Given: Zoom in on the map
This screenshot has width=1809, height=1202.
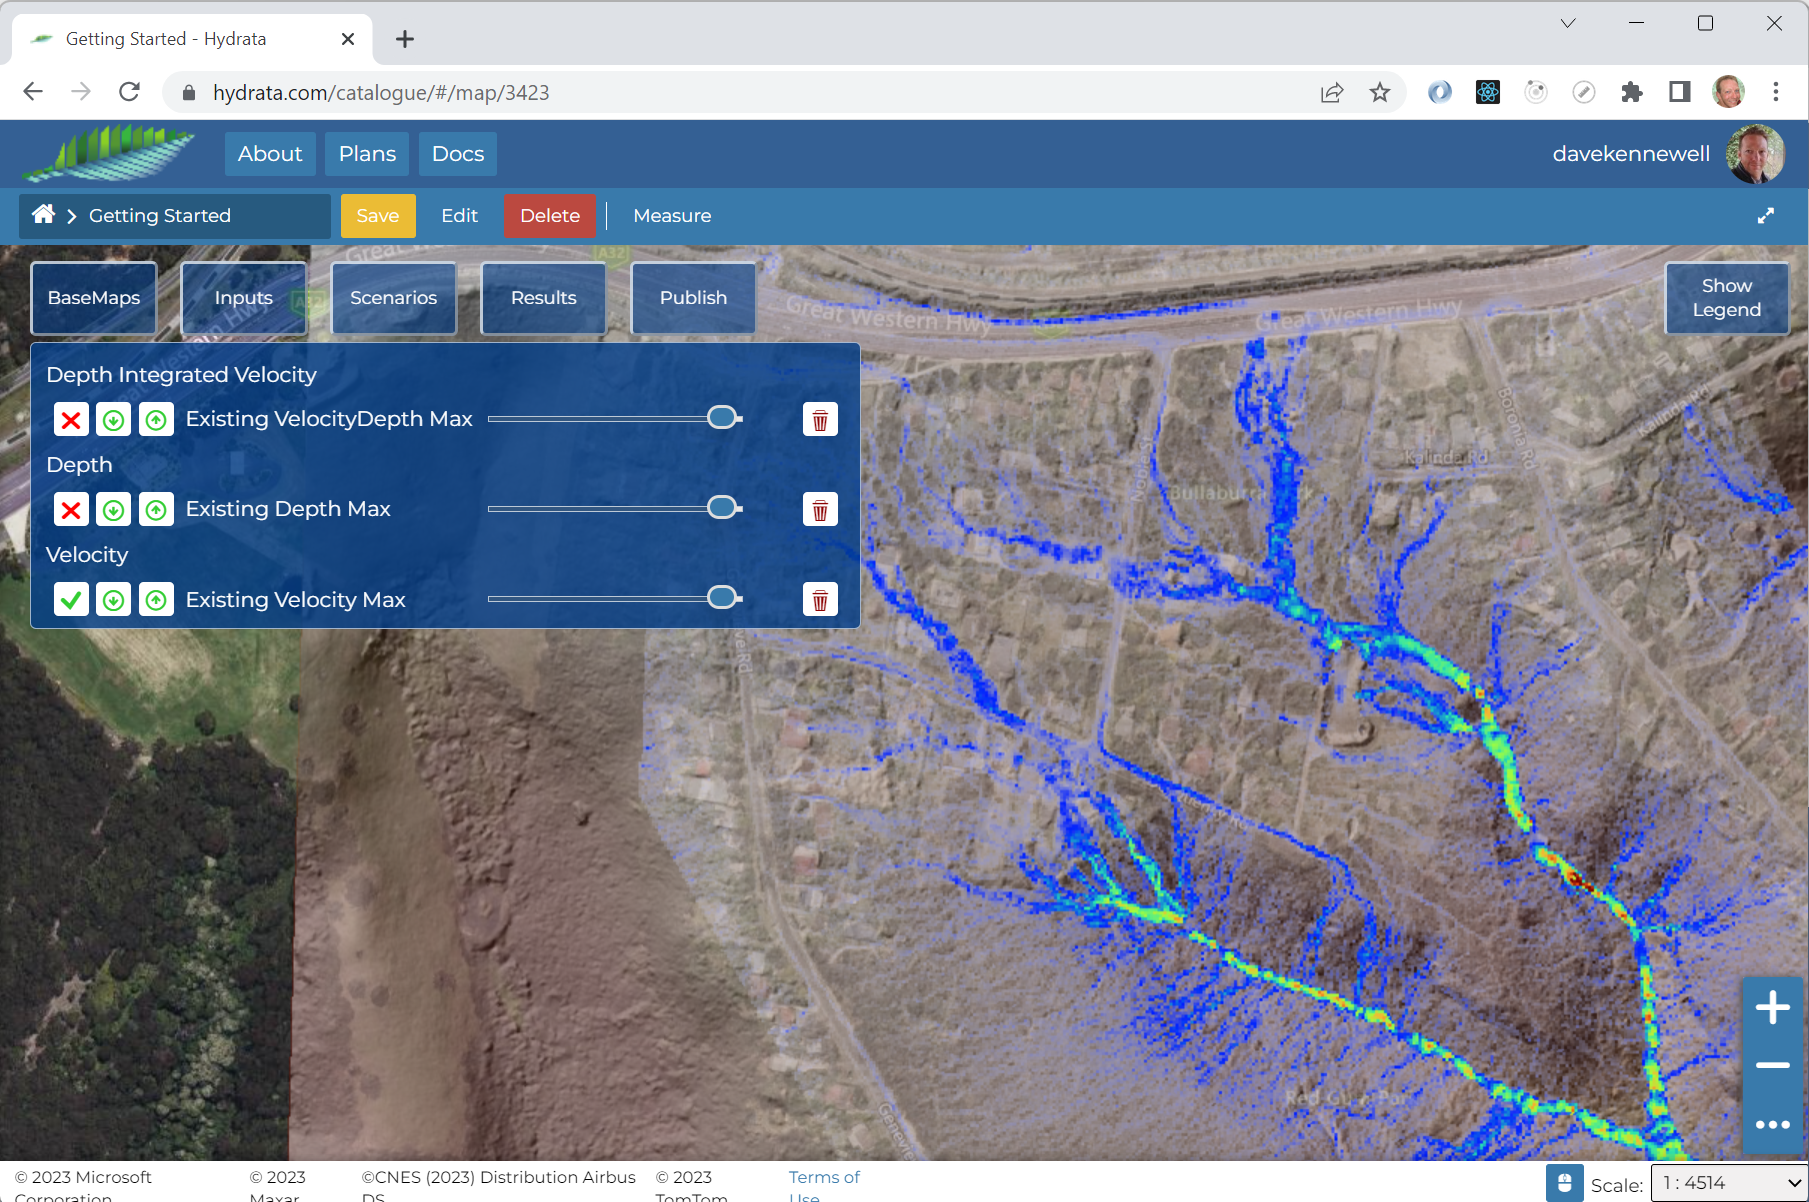Looking at the screenshot, I should click(x=1772, y=1008).
